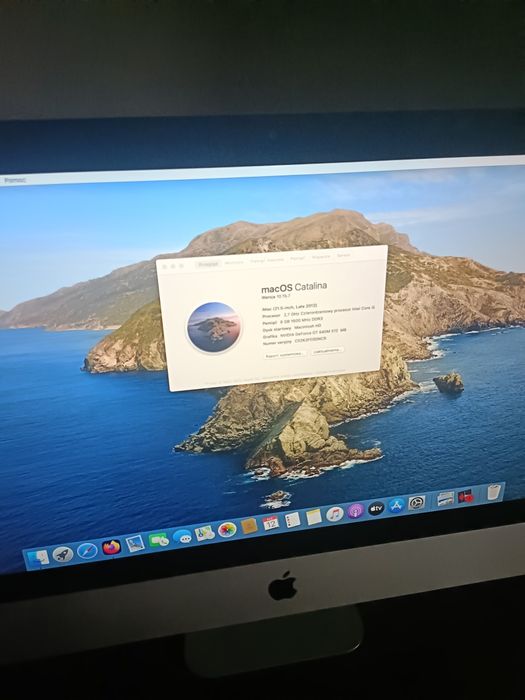Open Contacts brown book icon

tap(249, 526)
